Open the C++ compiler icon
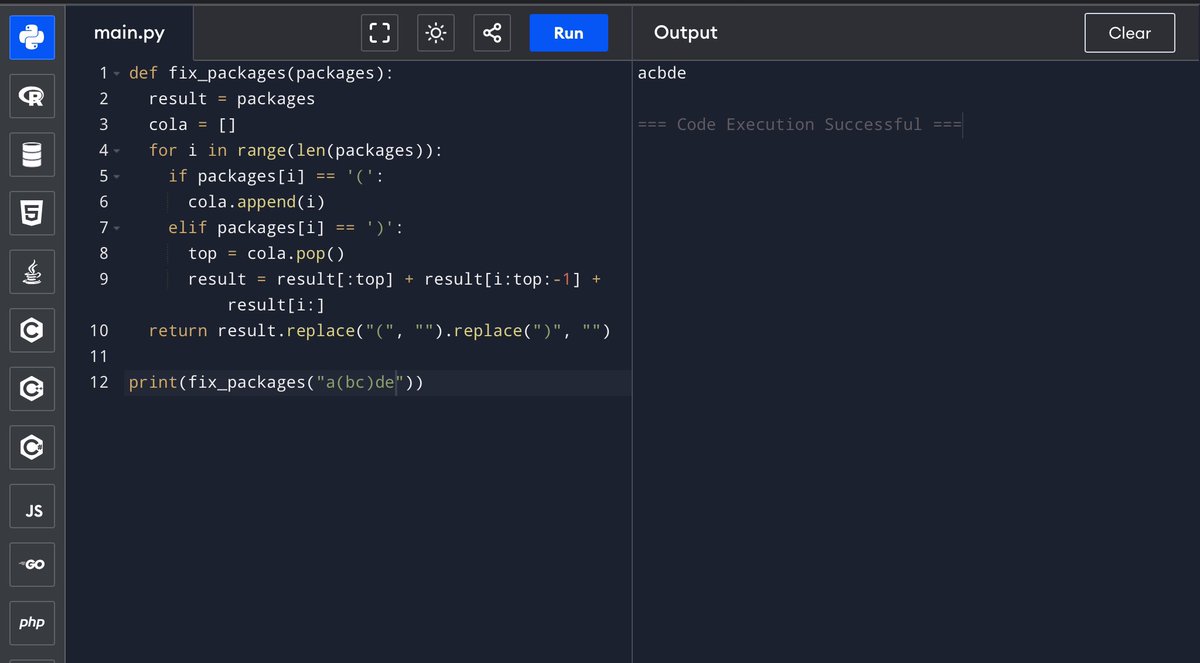Viewport: 1200px width, 663px height. click(x=31, y=389)
